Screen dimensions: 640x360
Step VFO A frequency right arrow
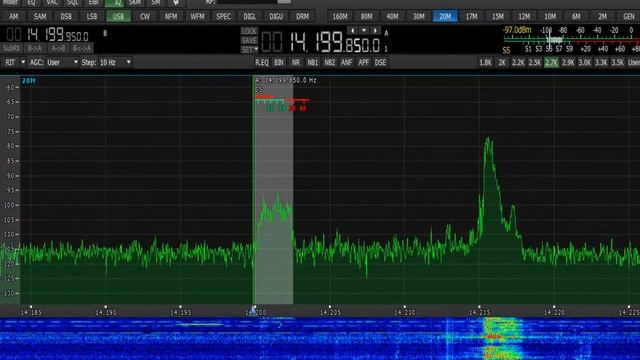(375, 31)
